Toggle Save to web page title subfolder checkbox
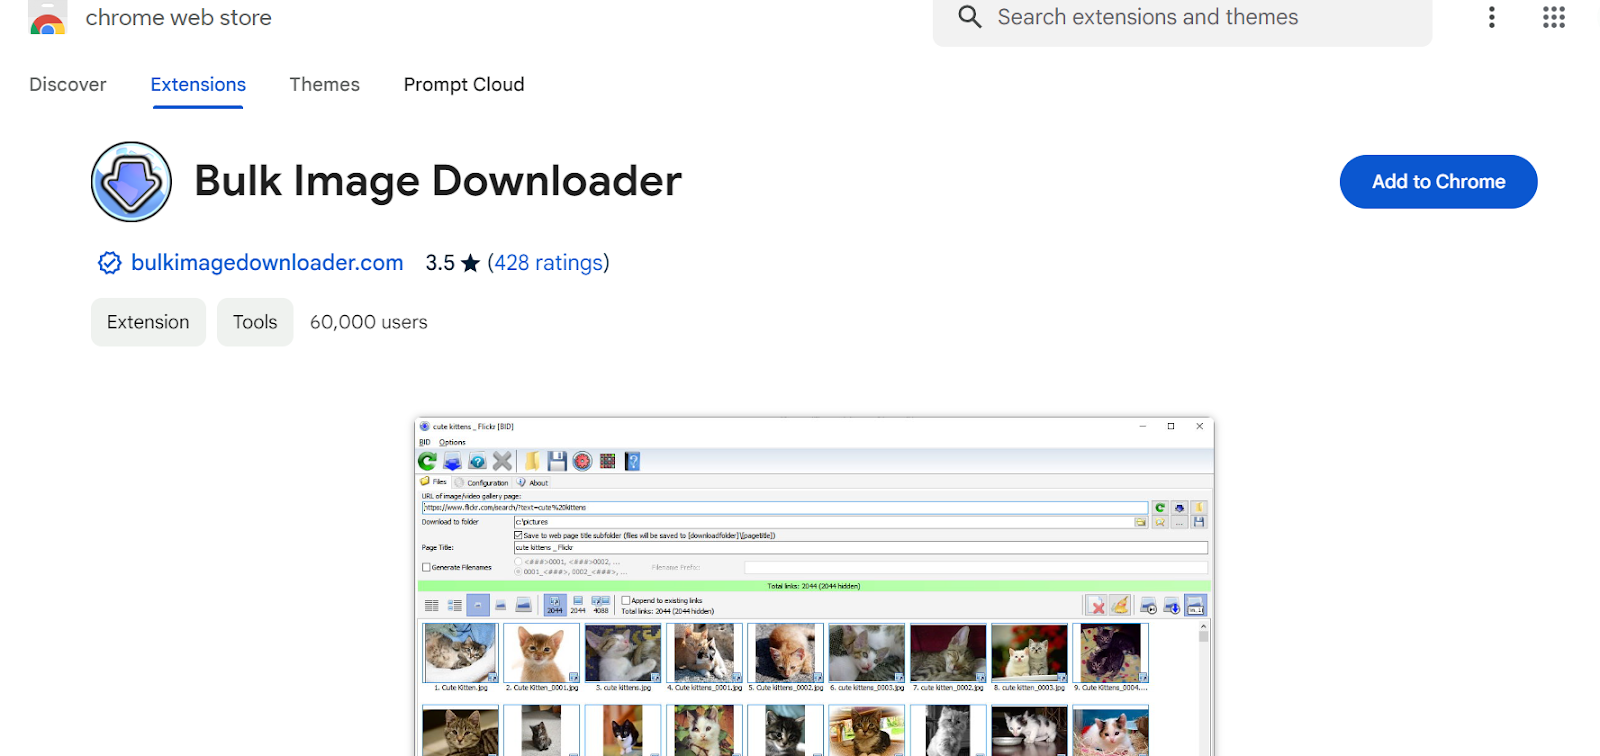 (518, 535)
